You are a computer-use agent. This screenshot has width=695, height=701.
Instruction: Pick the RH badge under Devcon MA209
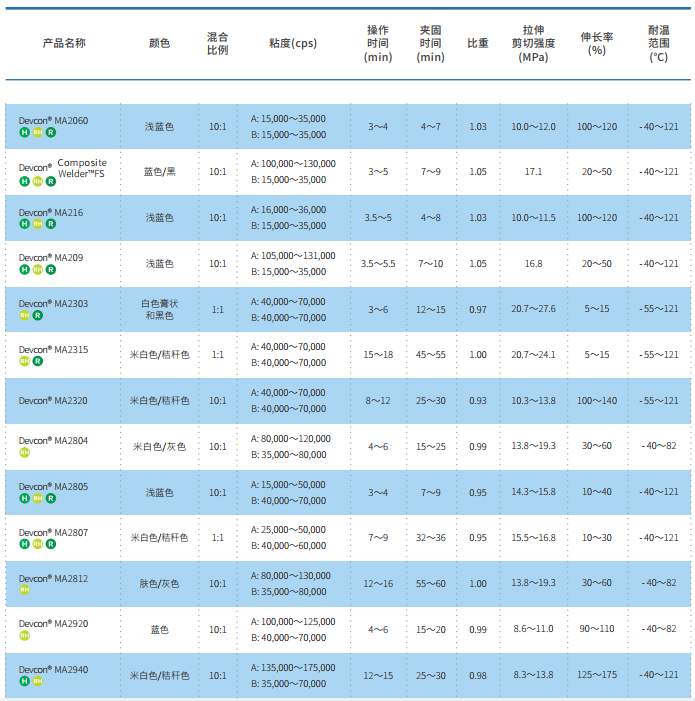(38, 270)
